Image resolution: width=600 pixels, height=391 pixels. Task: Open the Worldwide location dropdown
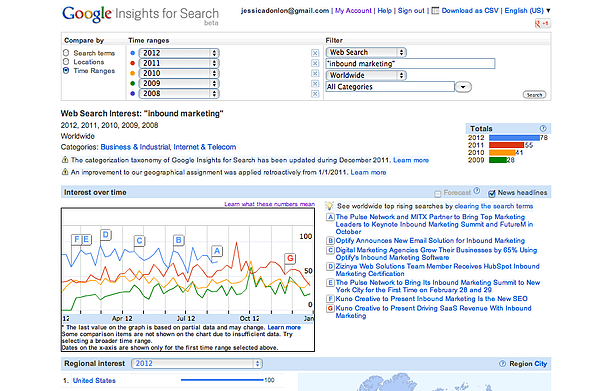pyautogui.click(x=366, y=75)
